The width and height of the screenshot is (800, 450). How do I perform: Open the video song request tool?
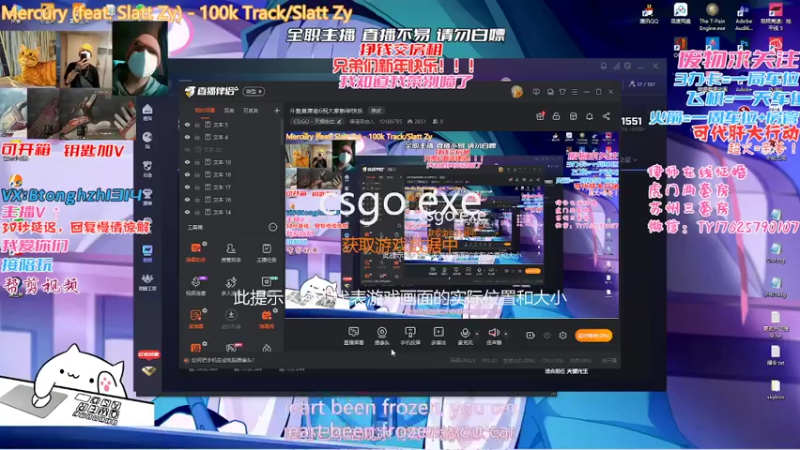coord(196,285)
